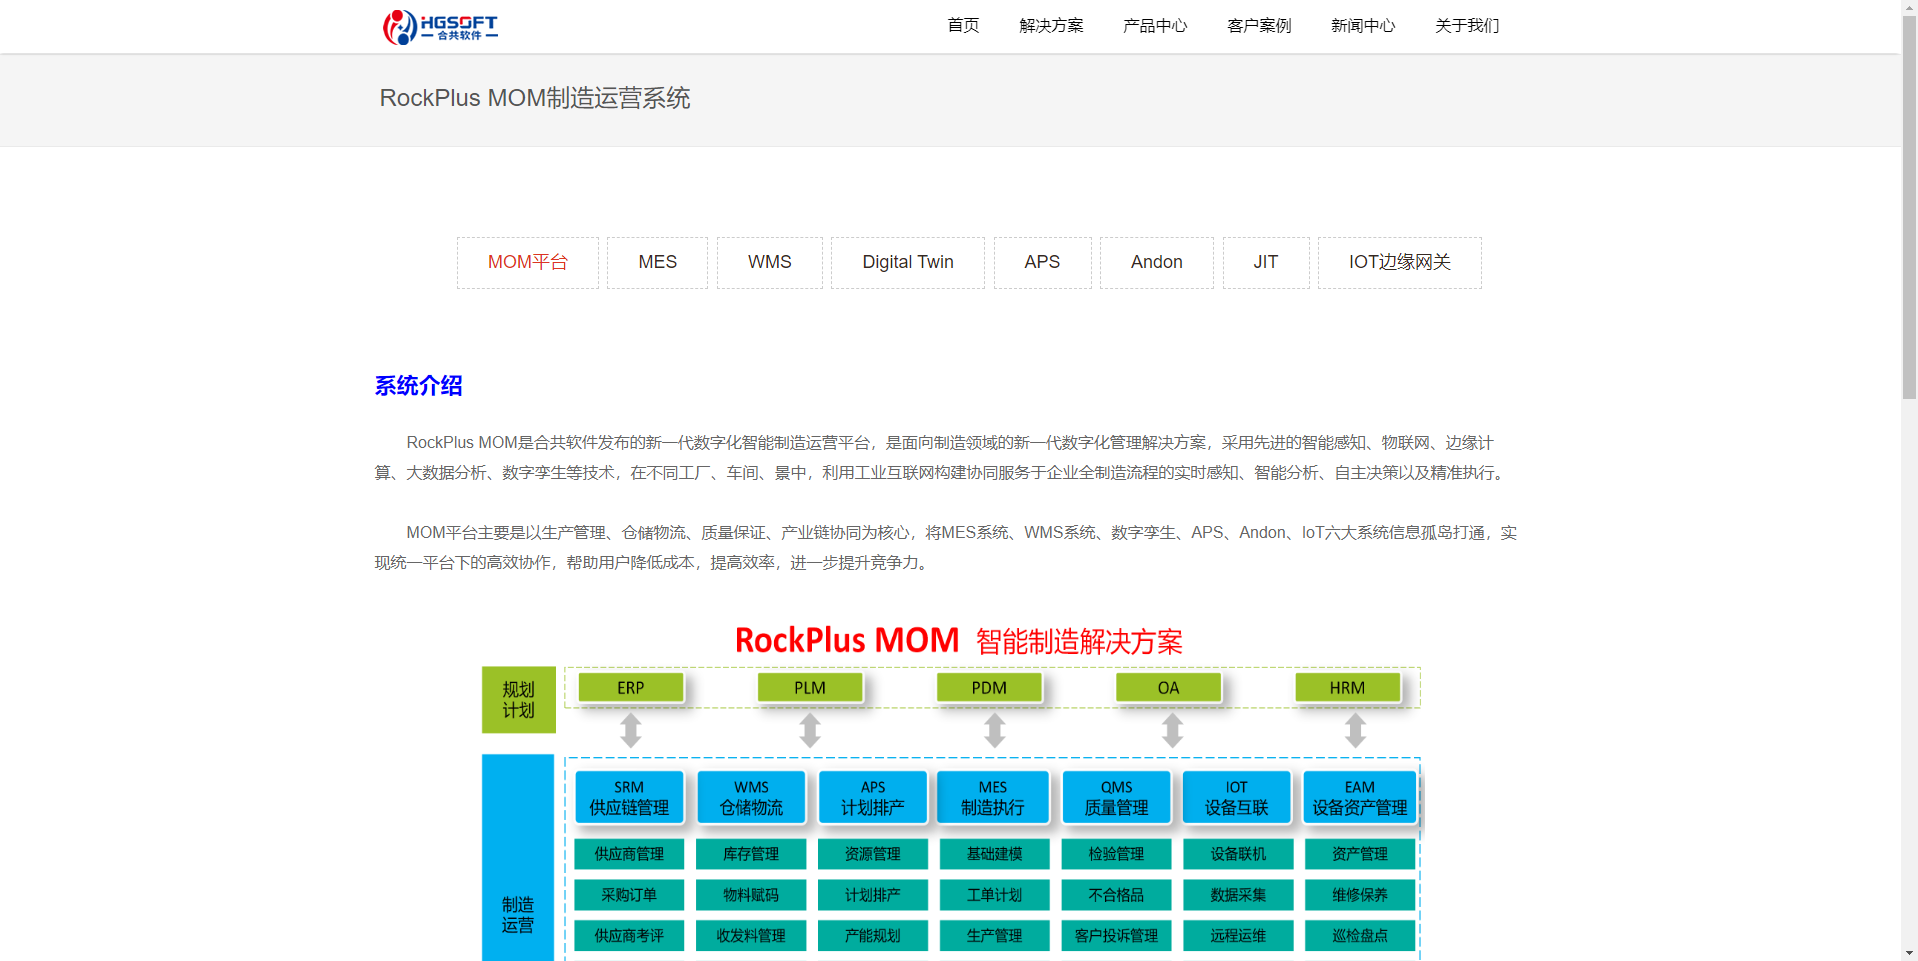1918x961 pixels.
Task: Click the MES 制造执行 block
Action: [993, 797]
